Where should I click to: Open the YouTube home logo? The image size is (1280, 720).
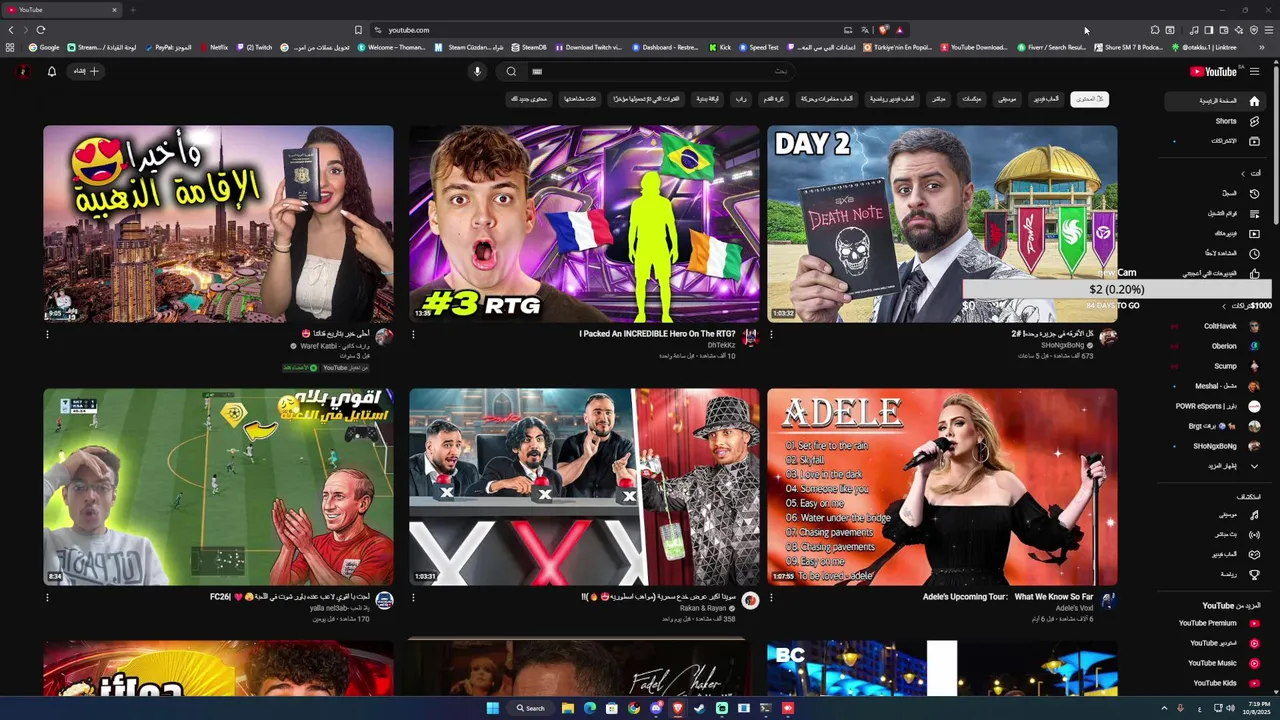click(1213, 71)
